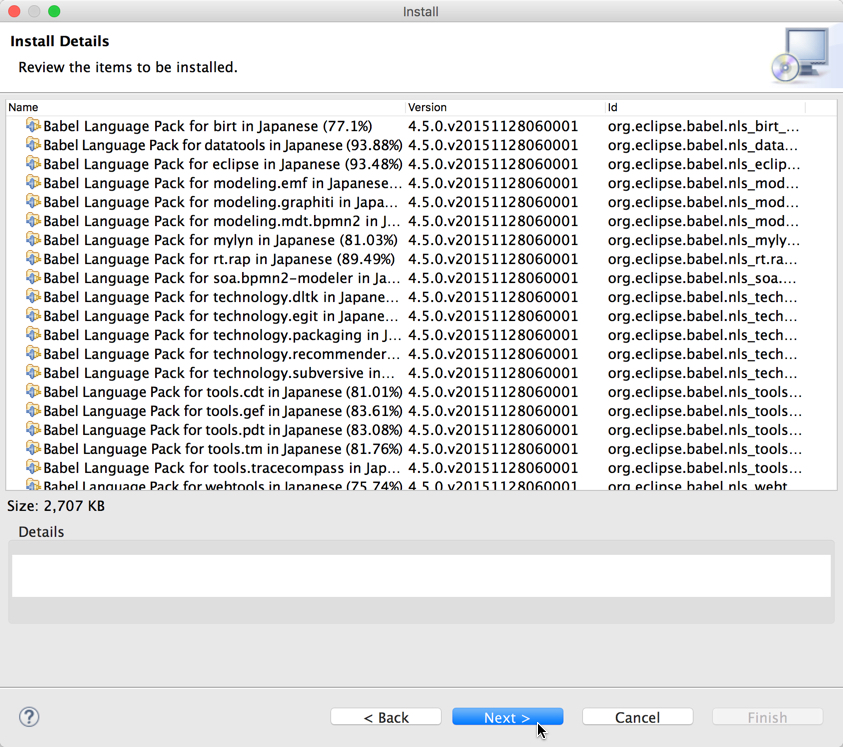The image size is (843, 747).
Task: Sort items by the Version column header
Action: click(505, 107)
